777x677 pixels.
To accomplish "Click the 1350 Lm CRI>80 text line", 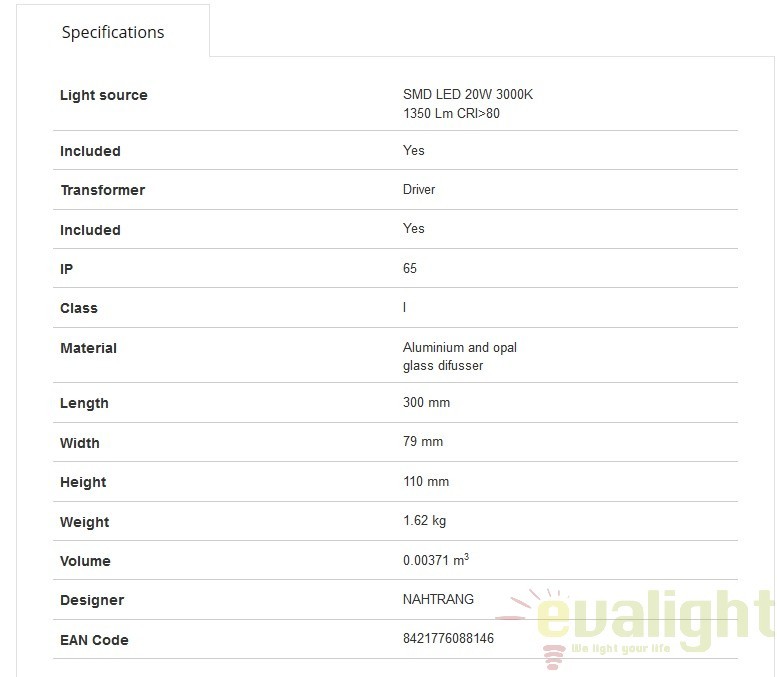I will point(451,113).
